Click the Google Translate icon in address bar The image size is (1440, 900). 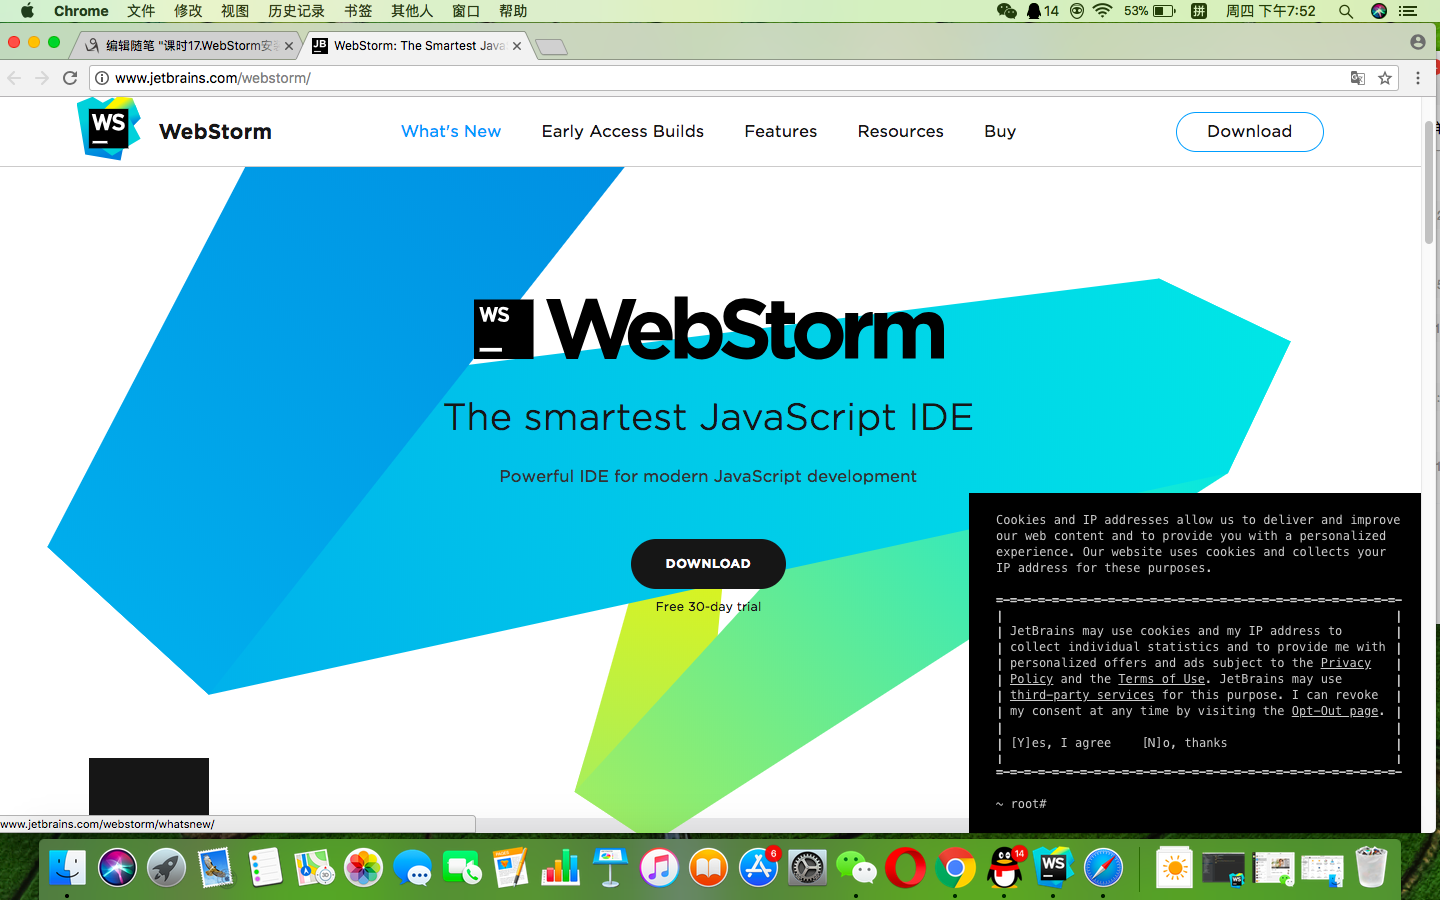1358,78
